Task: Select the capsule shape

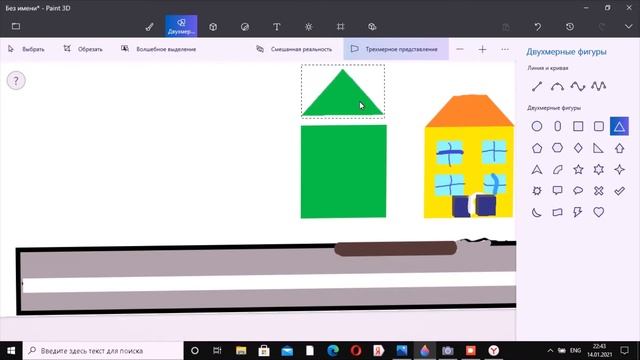Action: pyautogui.click(x=558, y=127)
